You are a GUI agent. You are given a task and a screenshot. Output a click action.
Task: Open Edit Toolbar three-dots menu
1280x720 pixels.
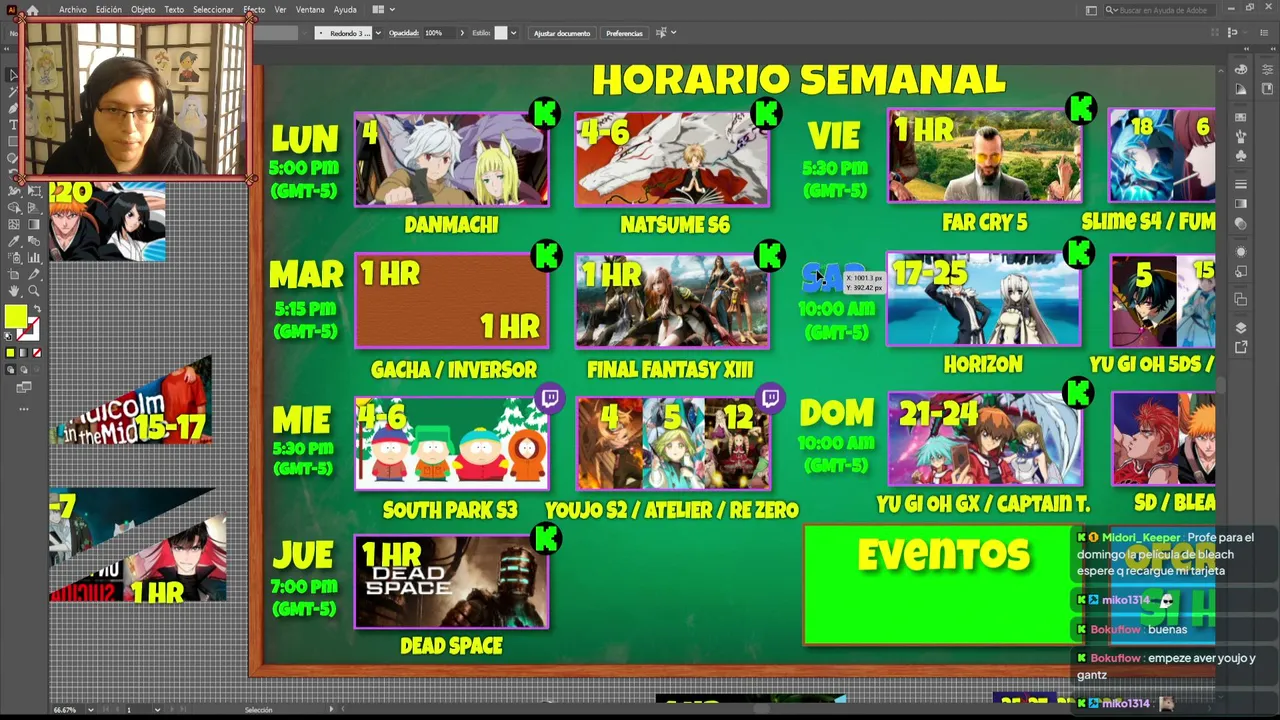24,408
